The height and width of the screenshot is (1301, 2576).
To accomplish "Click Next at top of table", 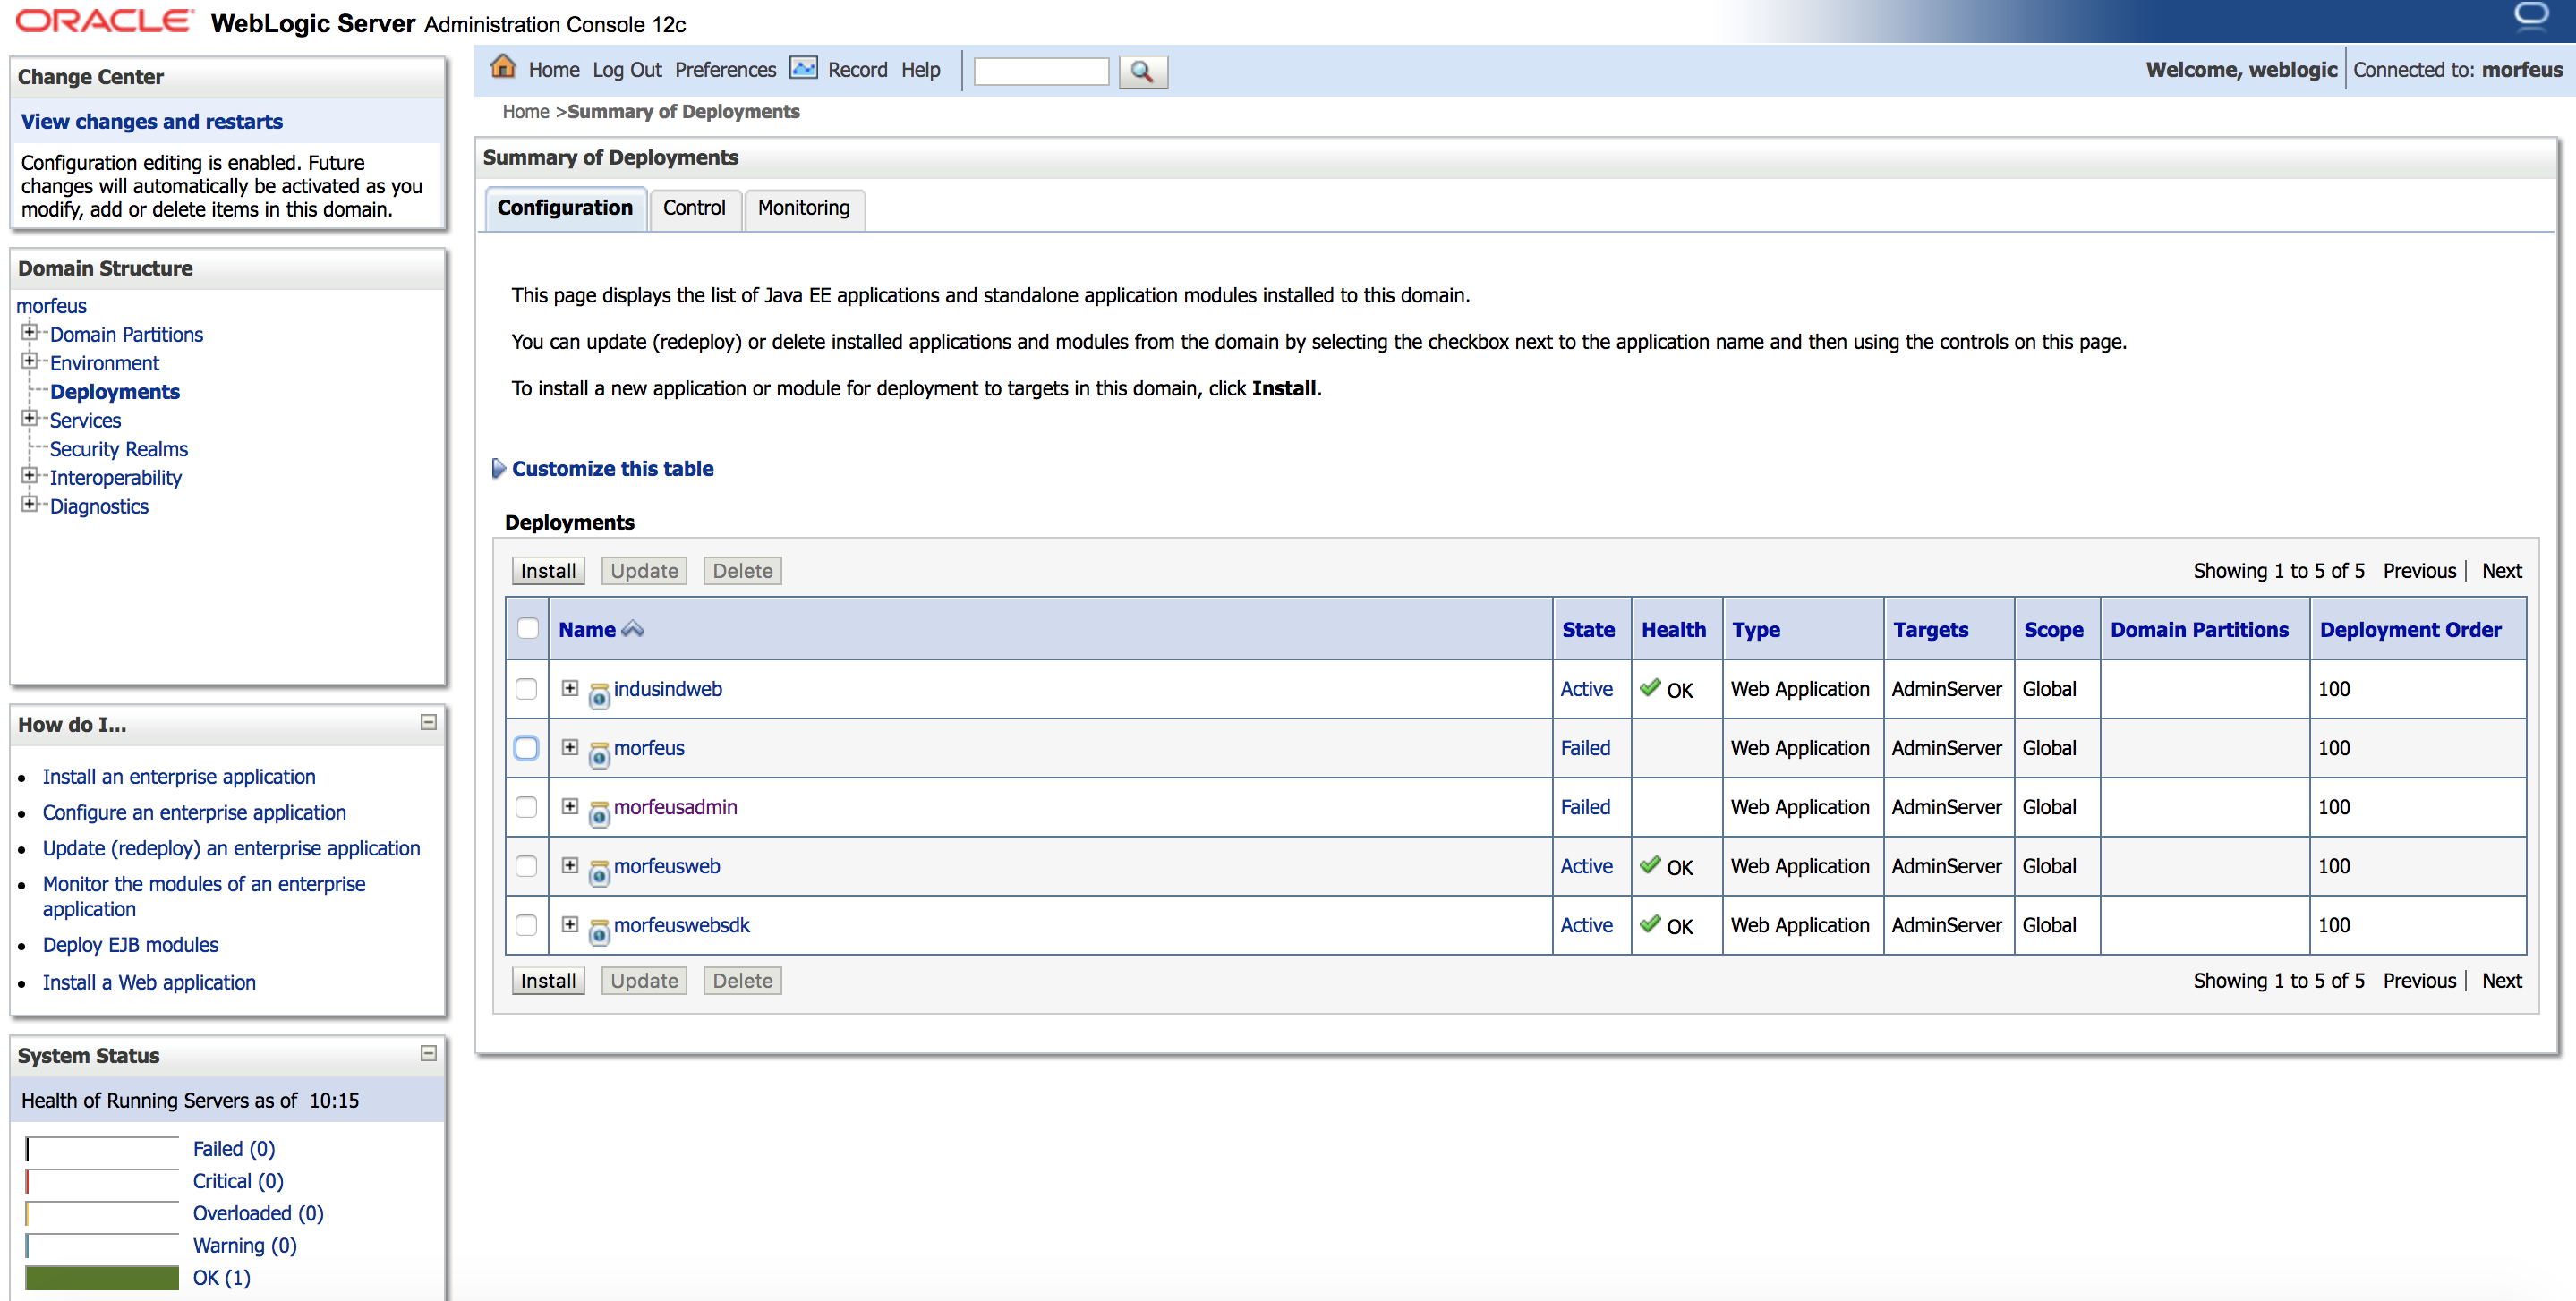I will 2501,571.
